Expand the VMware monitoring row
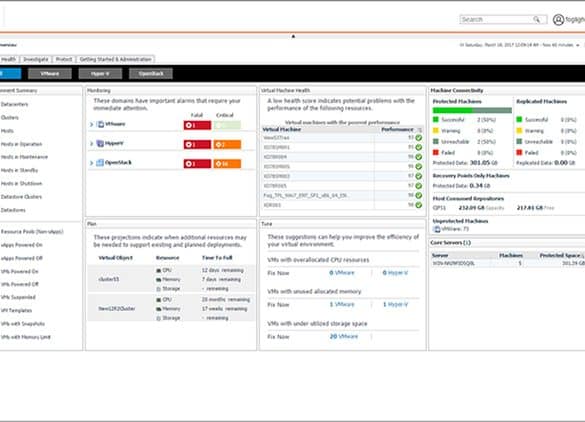This screenshot has height=422, width=585. [x=91, y=124]
